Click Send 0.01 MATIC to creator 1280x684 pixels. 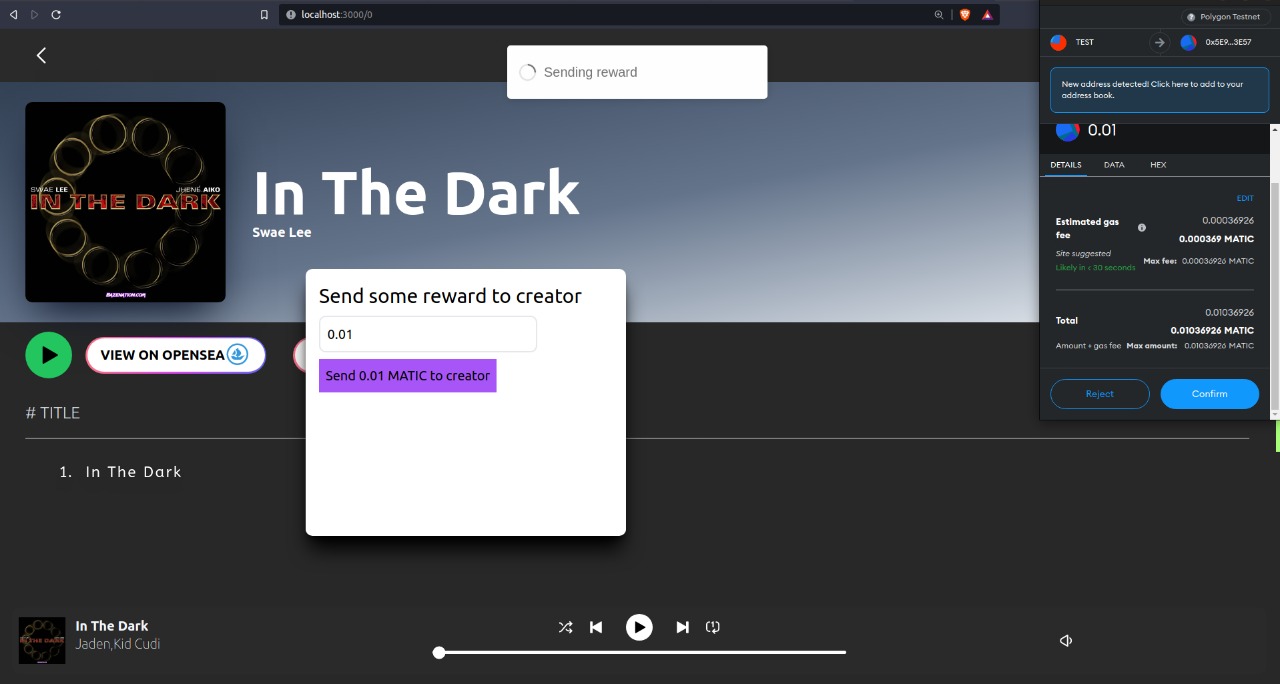(407, 376)
